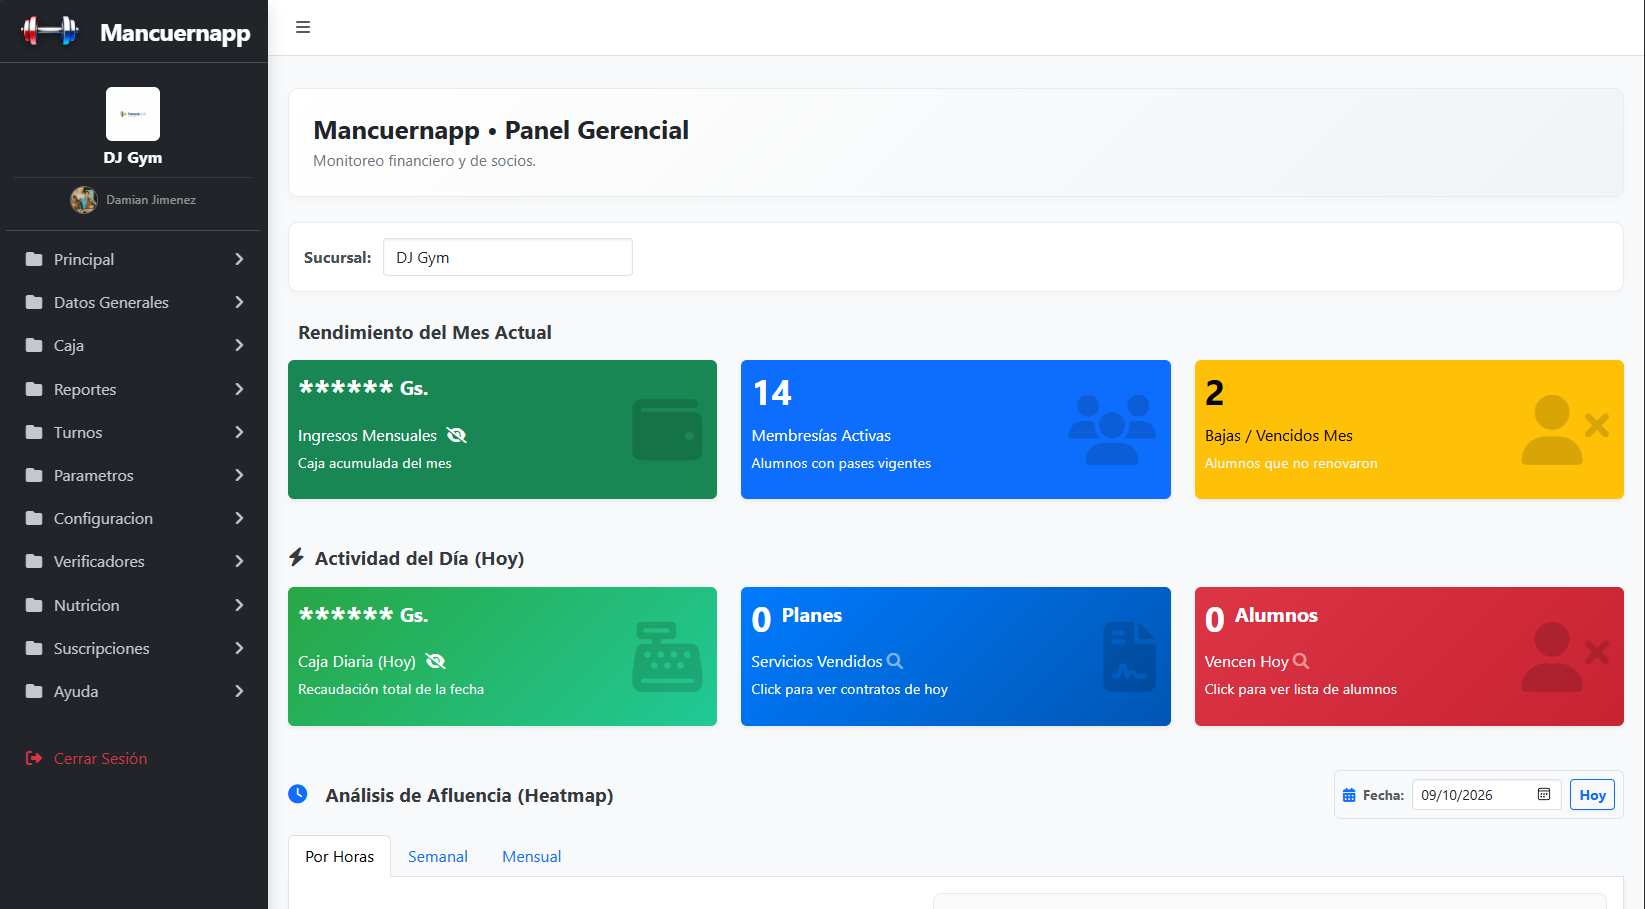This screenshot has width=1645, height=909.
Task: Click the Mancuernapp brand title
Action: coord(175,33)
